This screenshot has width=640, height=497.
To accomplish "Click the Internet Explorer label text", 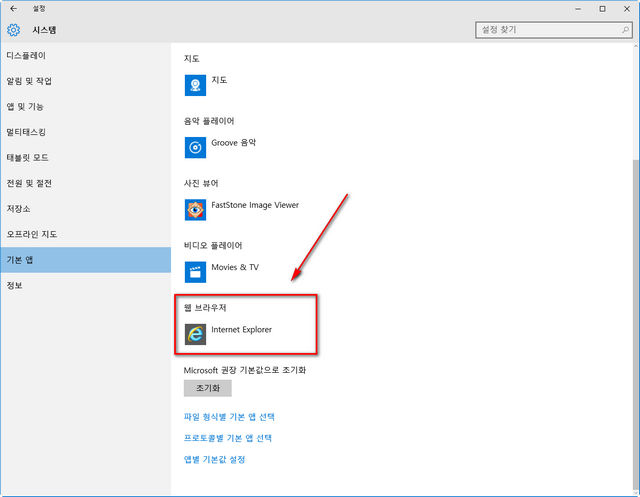I will (241, 329).
